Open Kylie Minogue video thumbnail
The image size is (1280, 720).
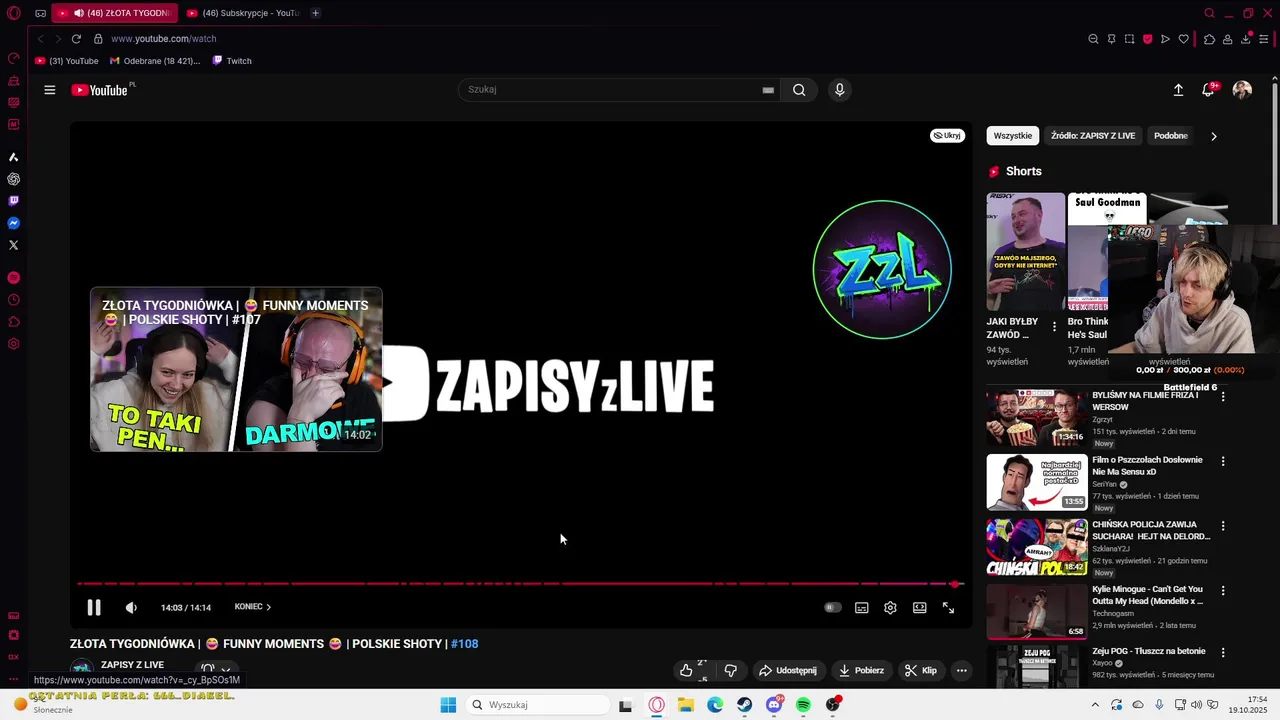click(1037, 611)
